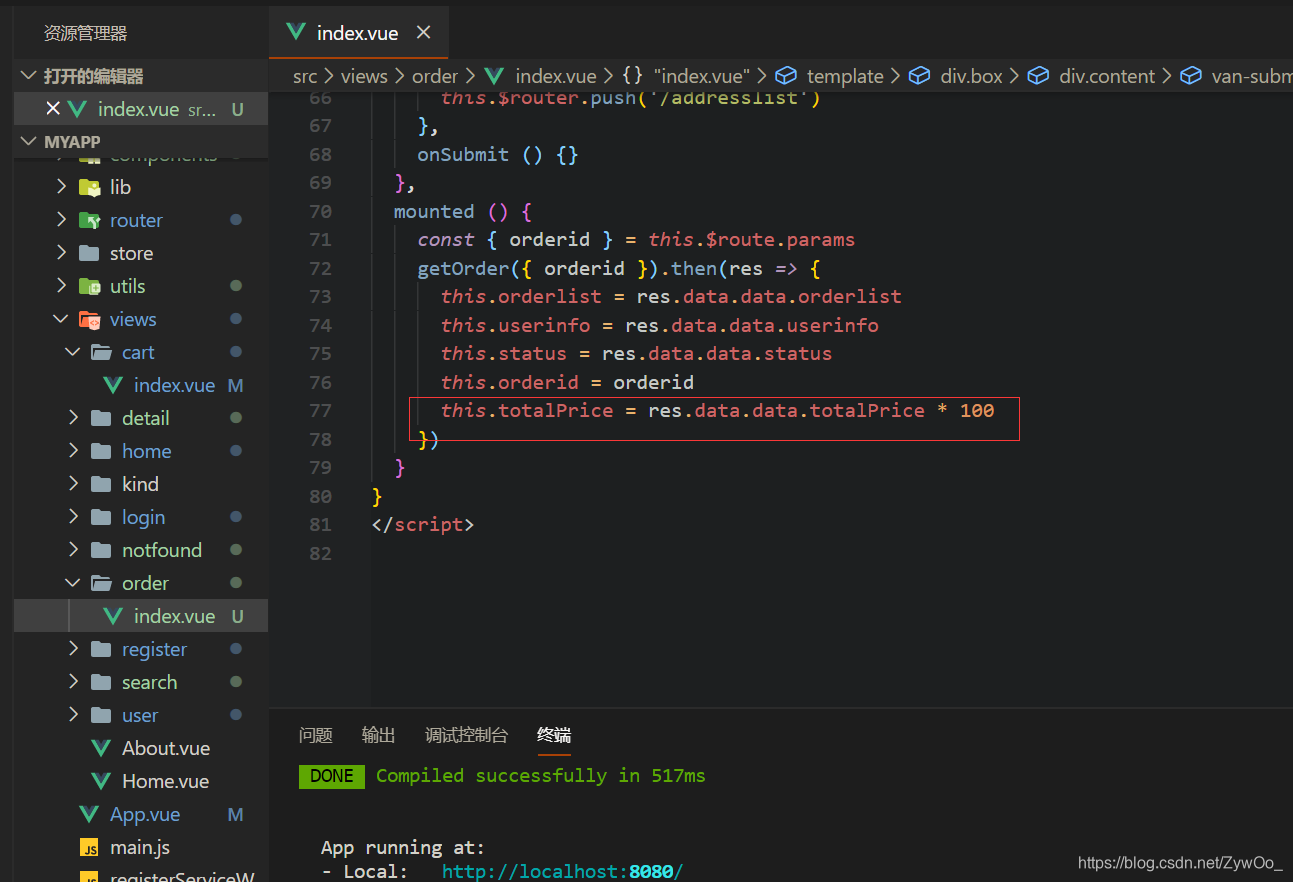Click the 资源管理器 explorer title
Viewport: 1293px width, 882px height.
point(86,33)
